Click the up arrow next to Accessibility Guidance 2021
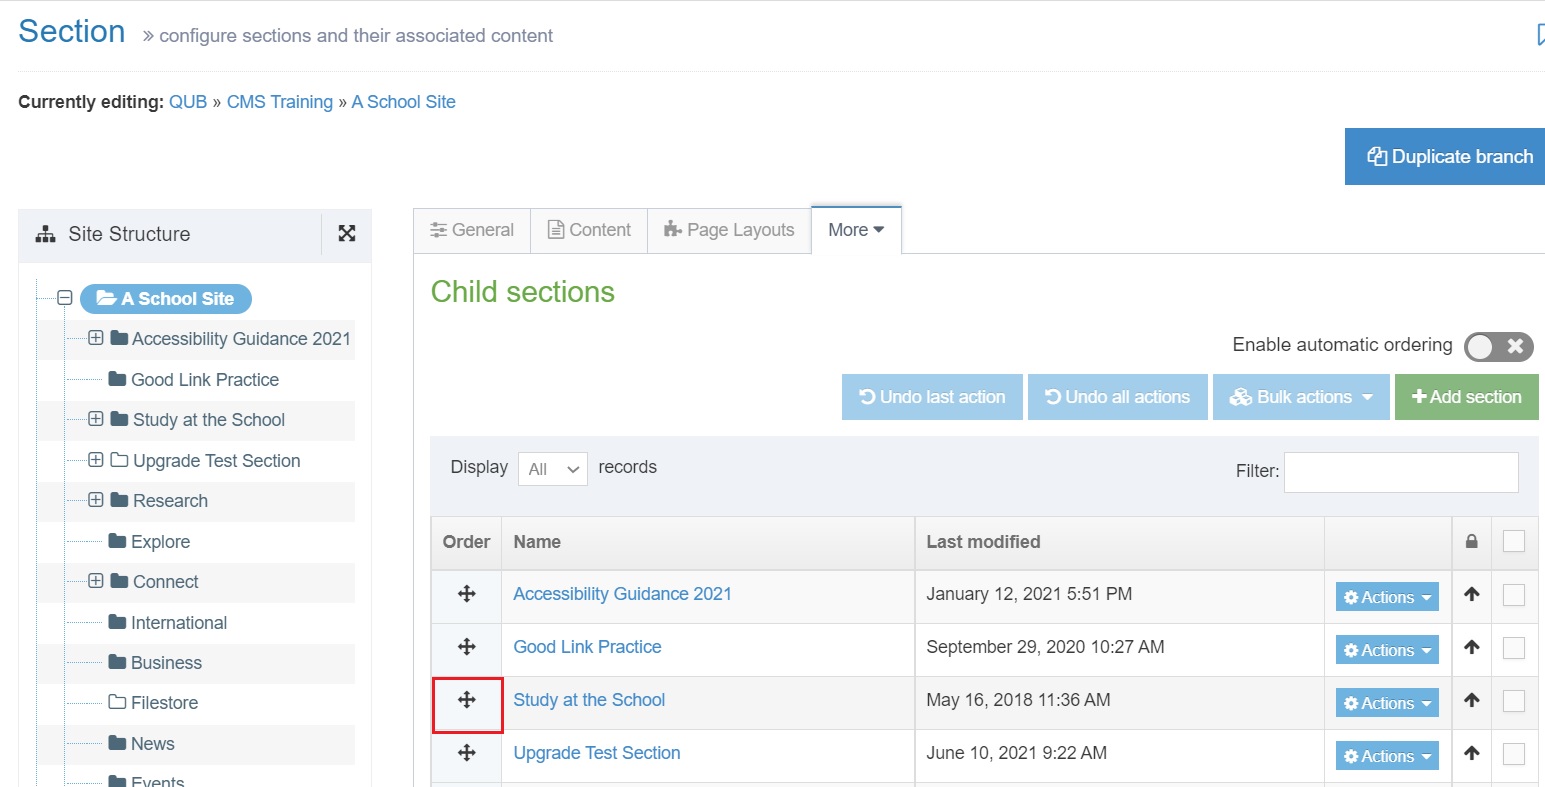This screenshot has width=1545, height=787. point(1471,594)
